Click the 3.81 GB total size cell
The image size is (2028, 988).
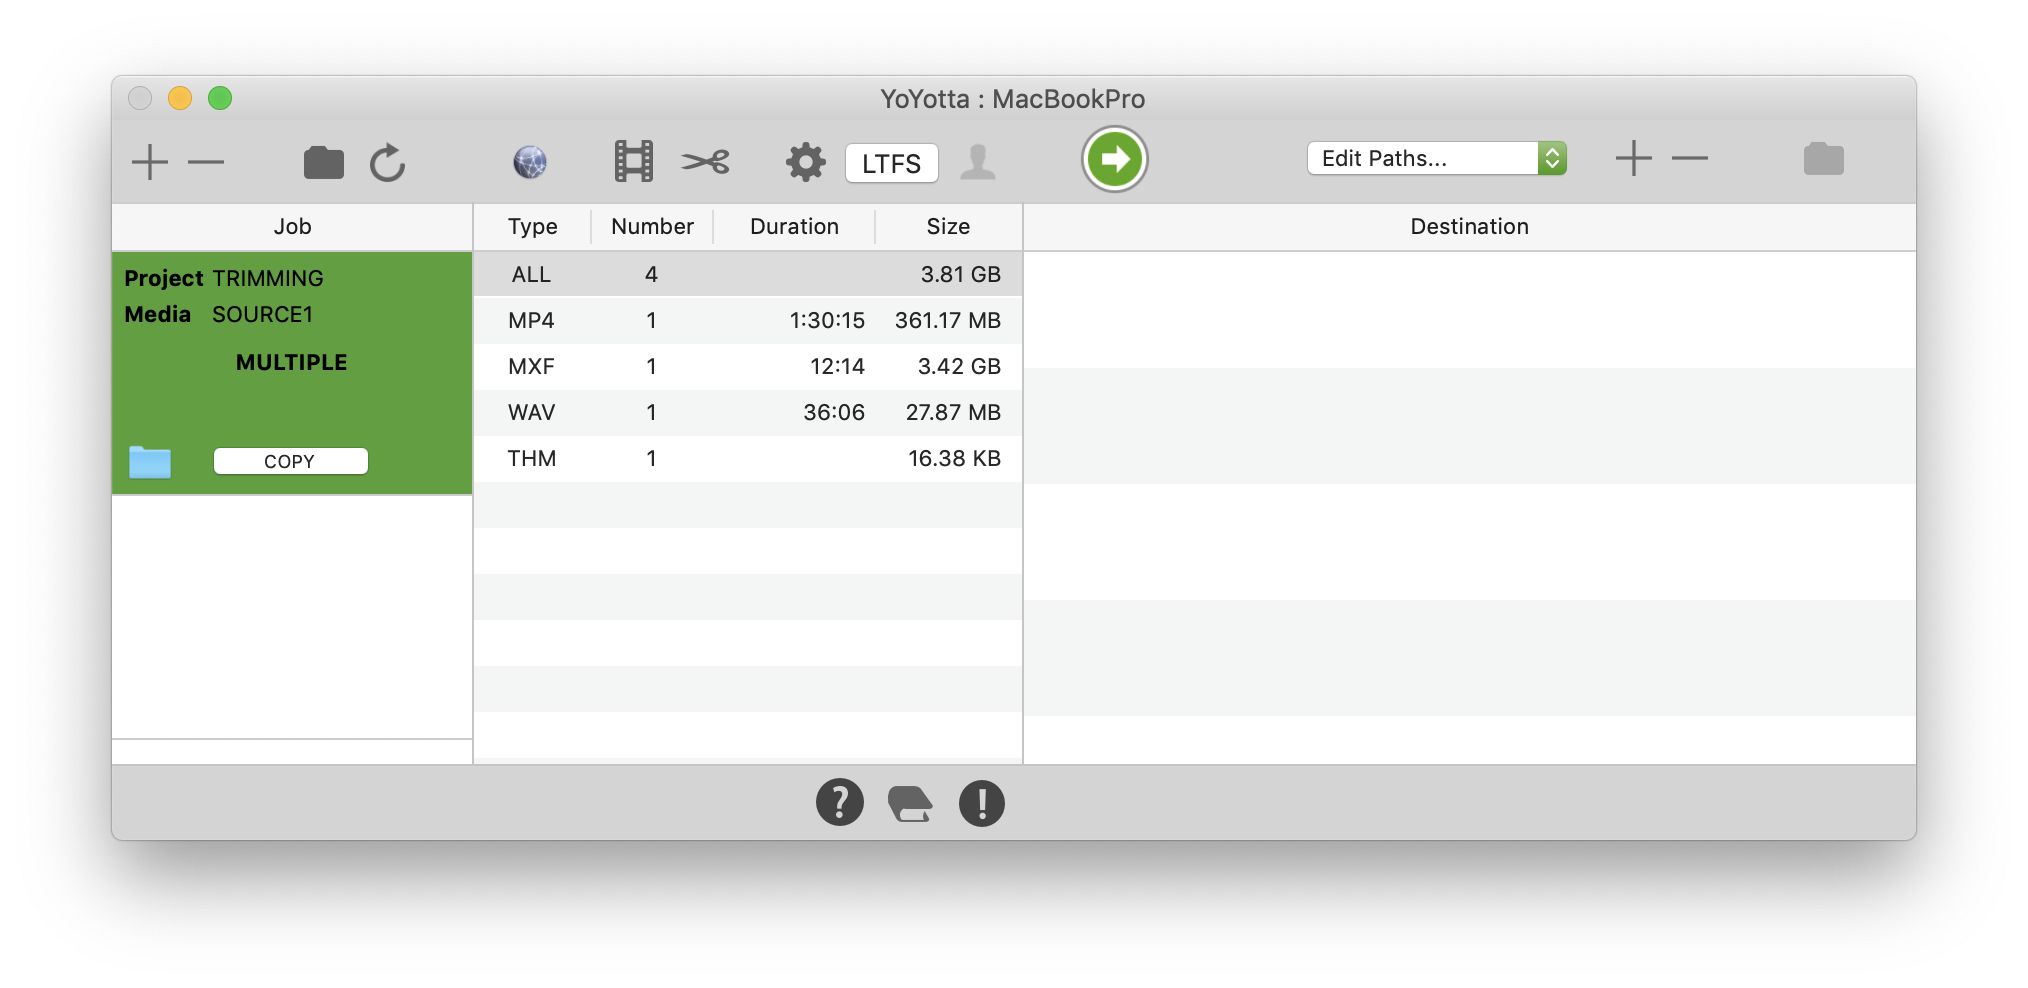tap(960, 275)
